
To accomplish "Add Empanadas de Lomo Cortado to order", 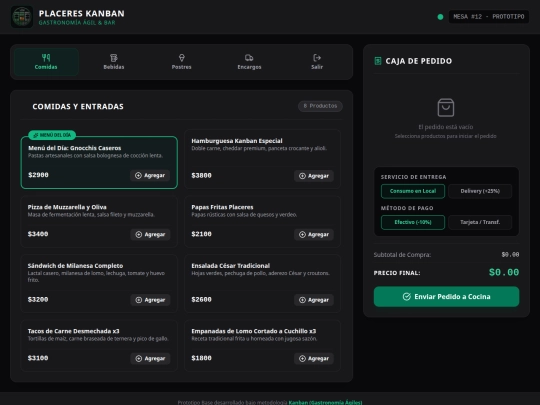I will pos(314,358).
